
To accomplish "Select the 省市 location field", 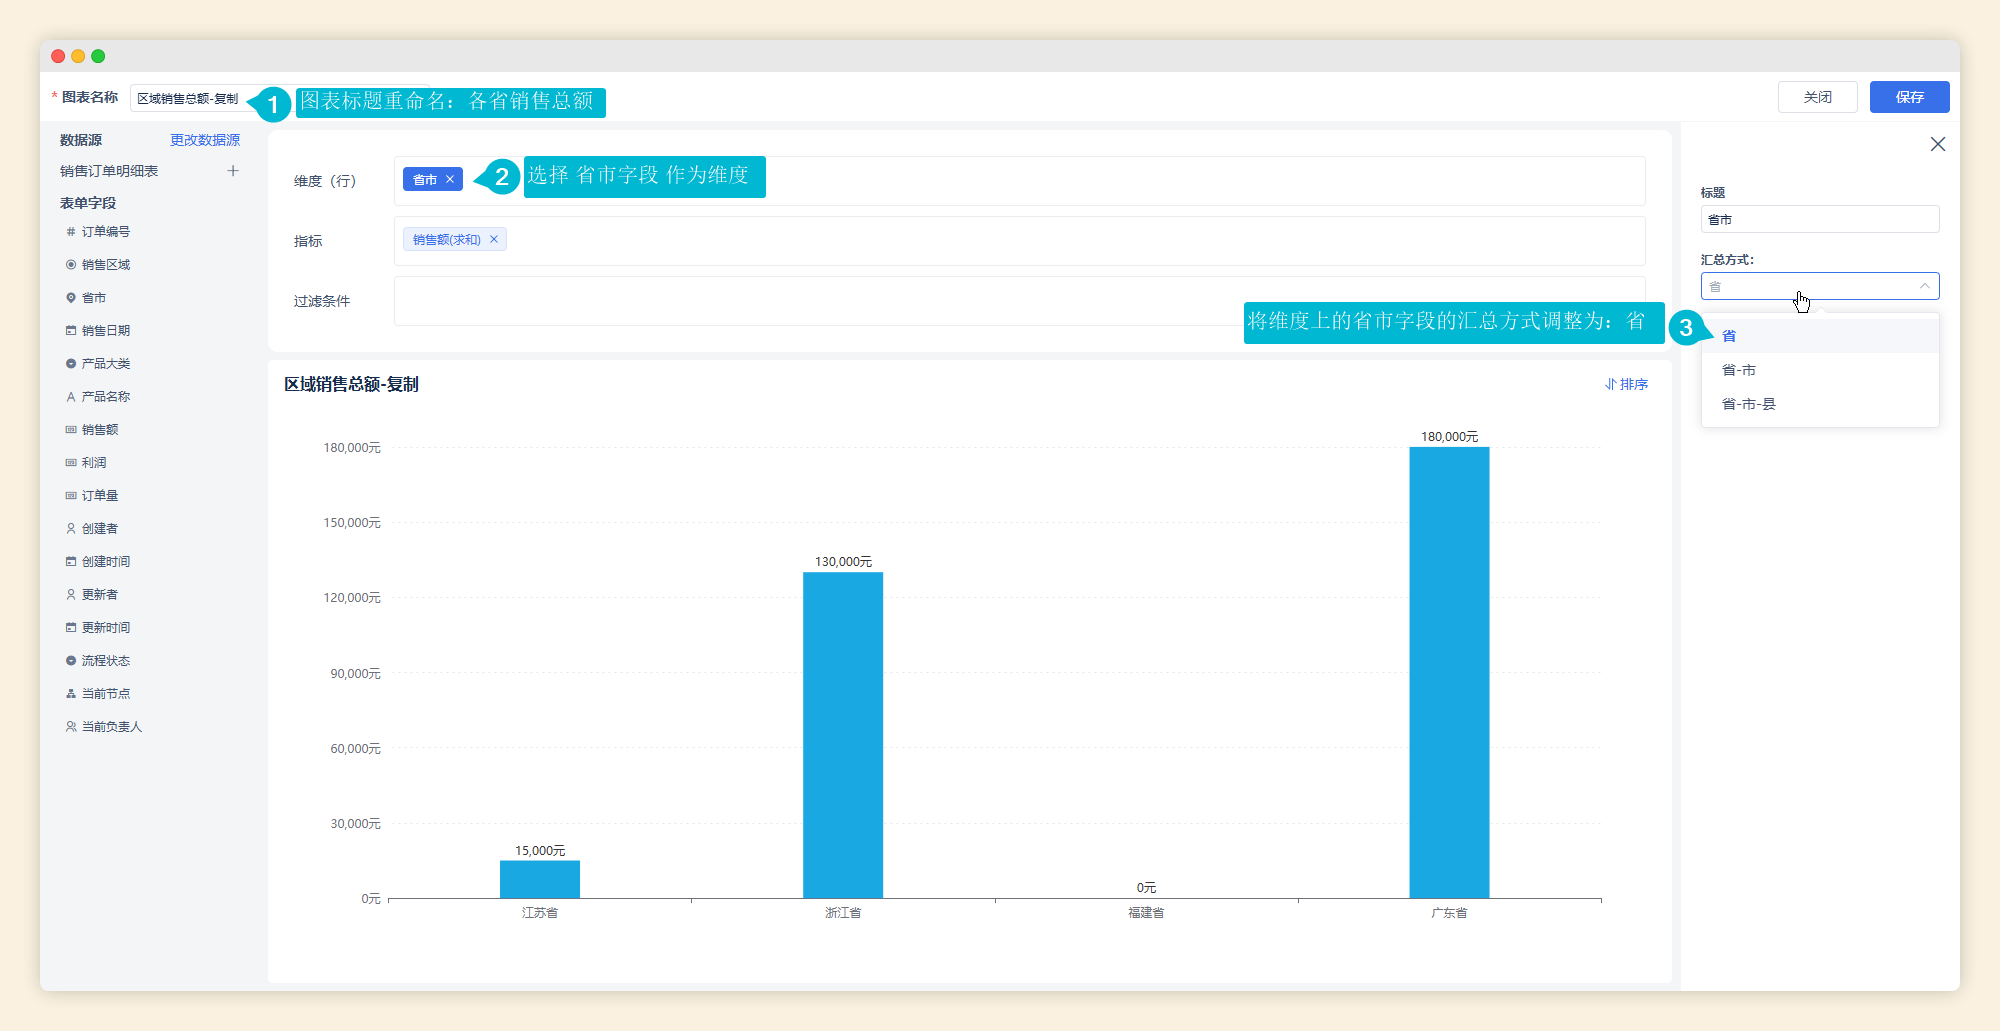I will 93,297.
